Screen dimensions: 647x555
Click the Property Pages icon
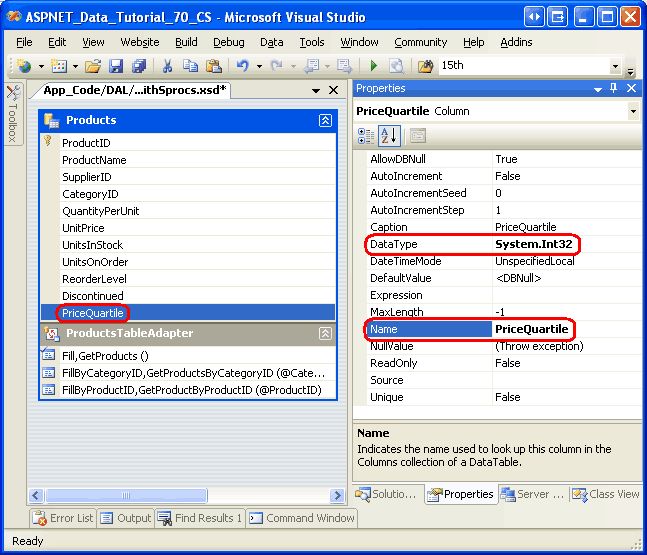[x=418, y=136]
